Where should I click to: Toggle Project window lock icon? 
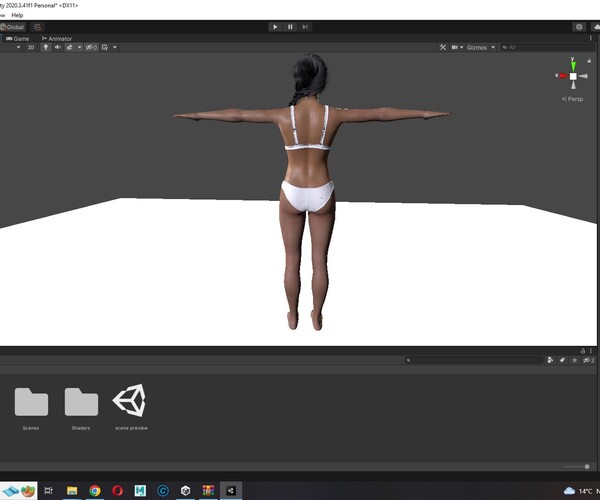click(582, 351)
